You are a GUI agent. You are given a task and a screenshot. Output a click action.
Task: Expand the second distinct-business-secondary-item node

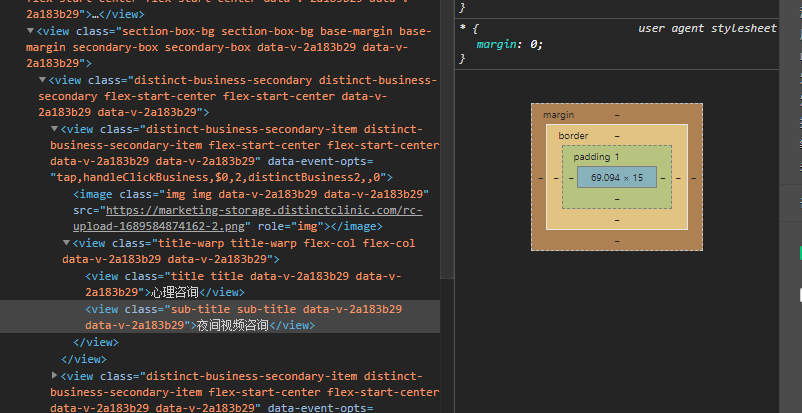[54, 376]
